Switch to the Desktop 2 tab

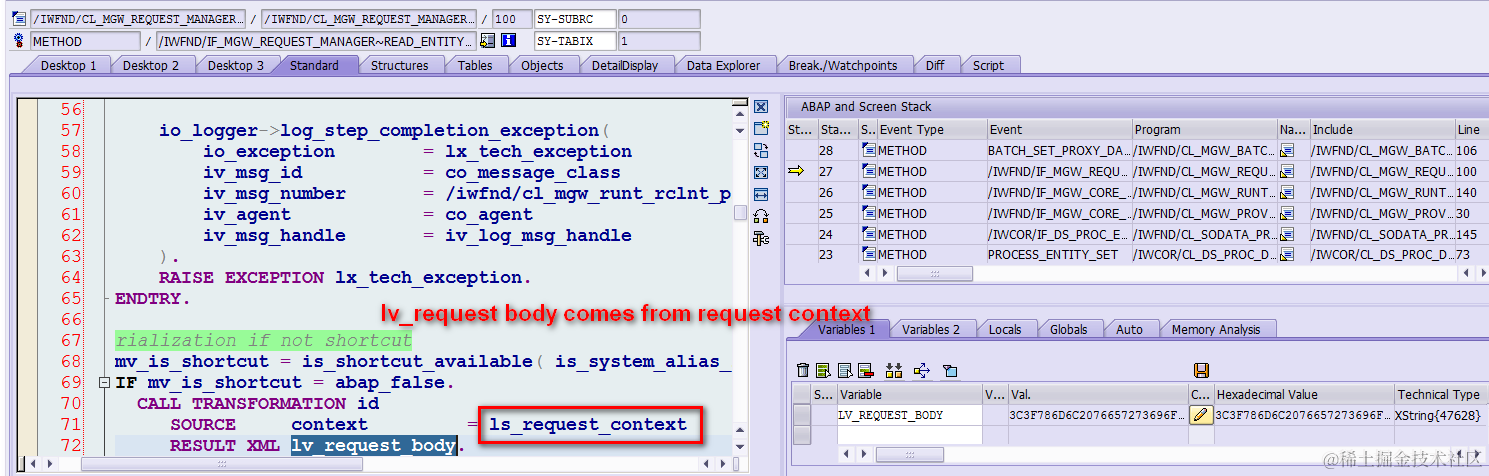[151, 65]
